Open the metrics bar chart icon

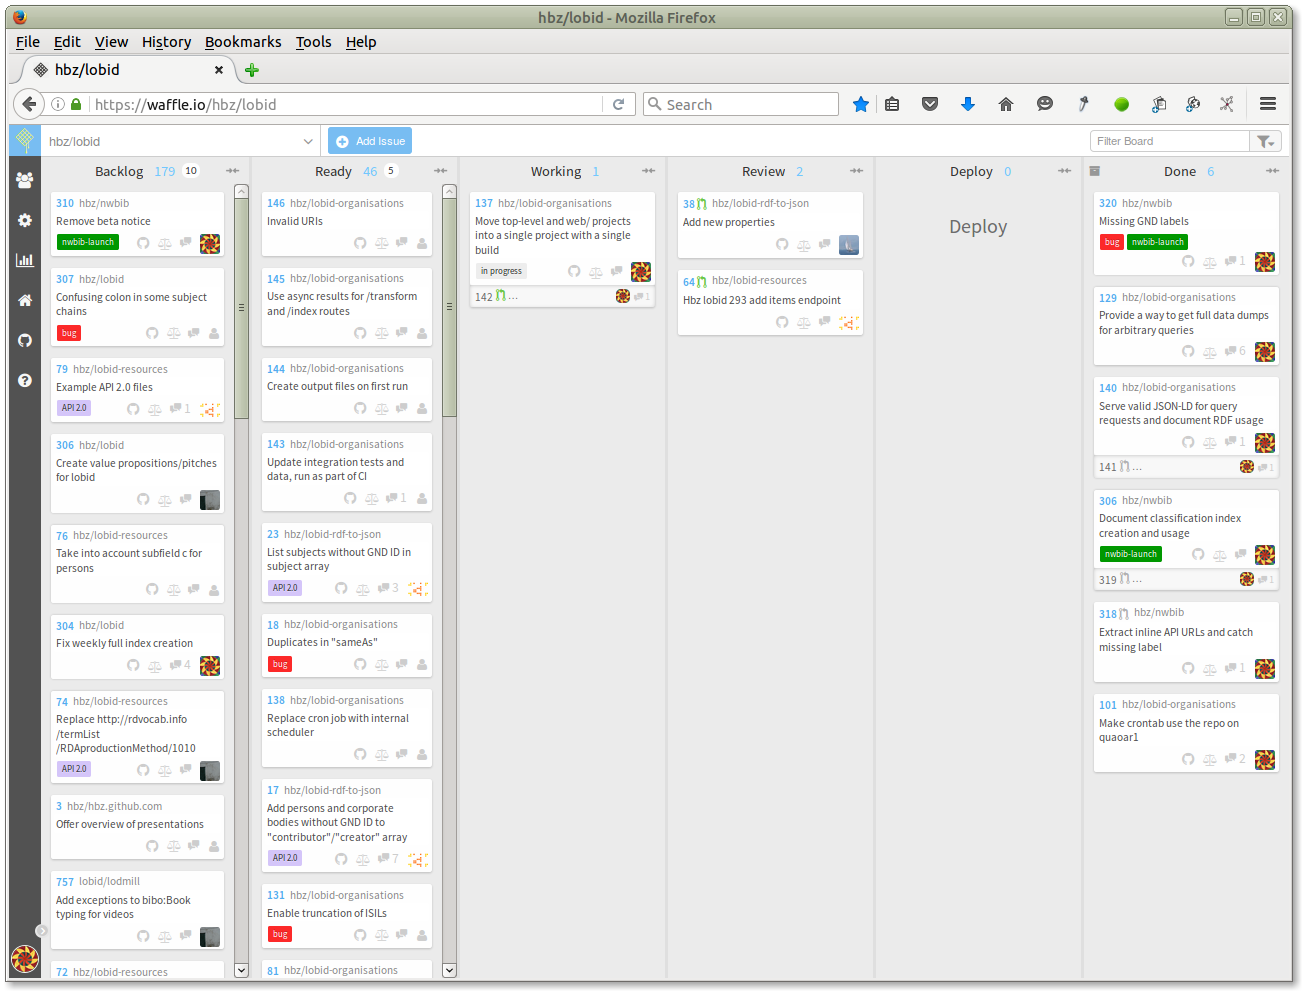(25, 260)
